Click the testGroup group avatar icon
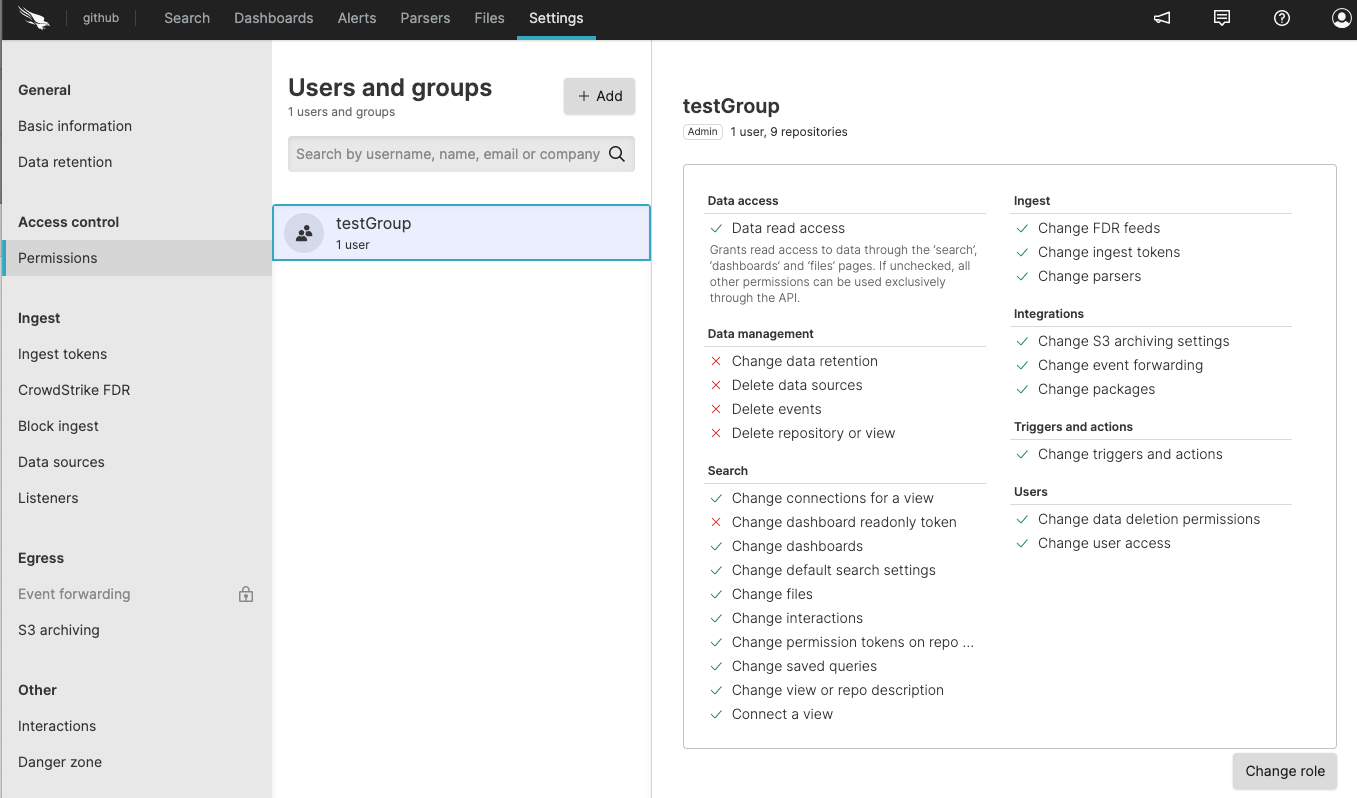 click(x=303, y=233)
